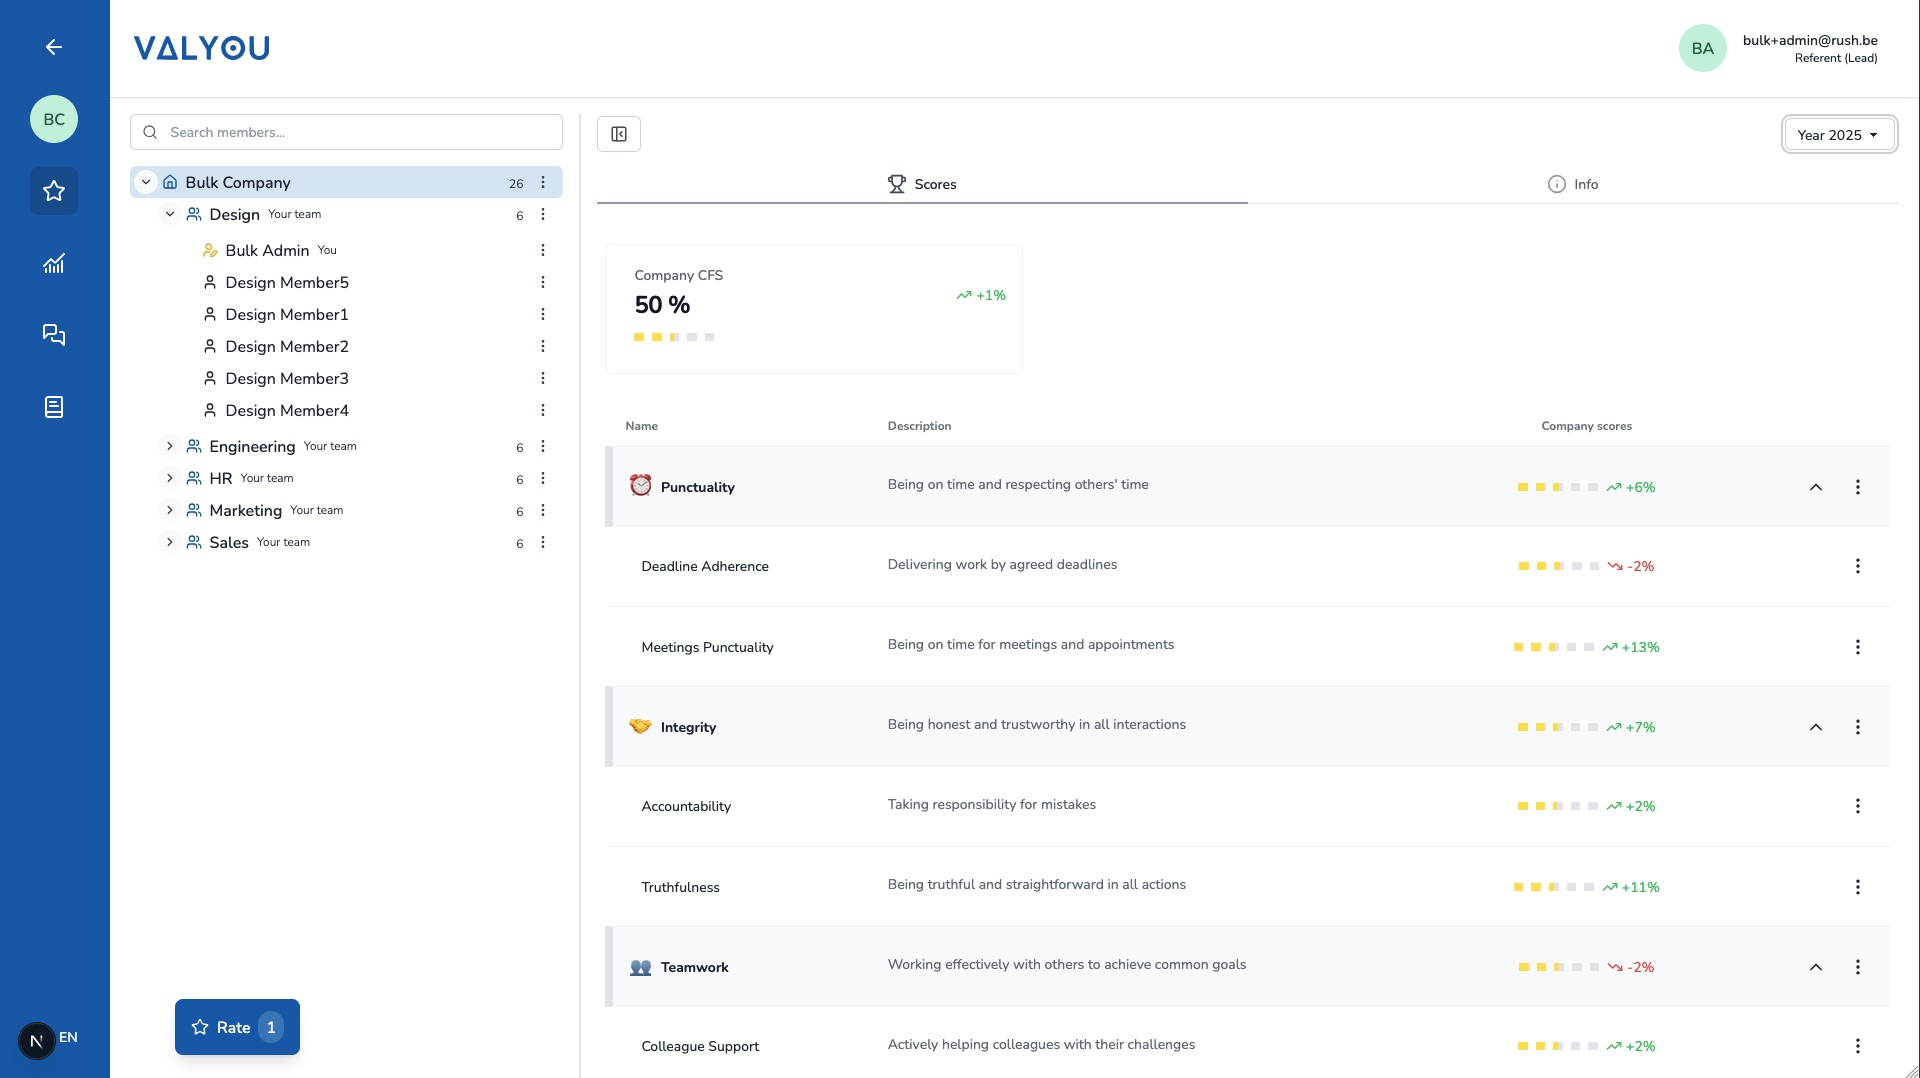Image resolution: width=1920 pixels, height=1078 pixels.
Task: Open the kebab menu on the Truthfulness row
Action: [x=1858, y=887]
